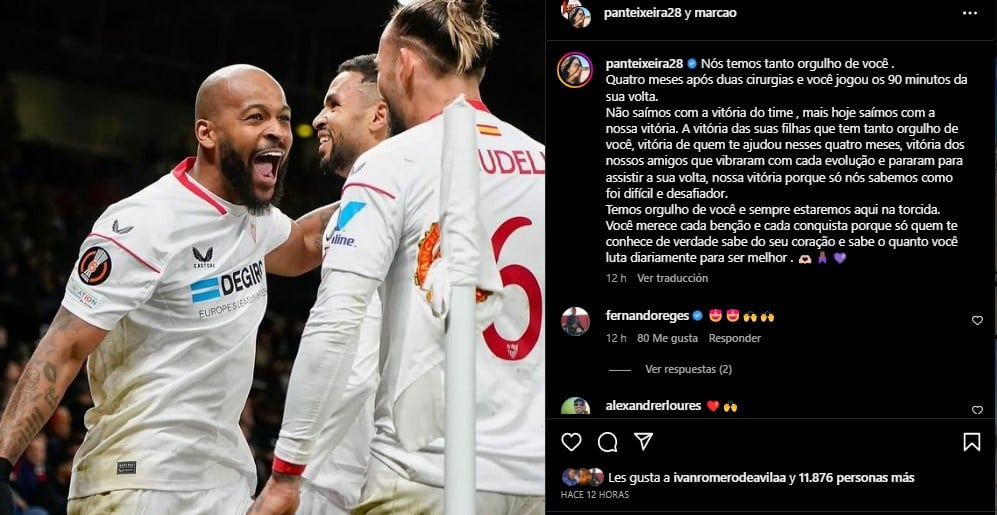Click alexandrerloures's profile avatar

coord(575,406)
